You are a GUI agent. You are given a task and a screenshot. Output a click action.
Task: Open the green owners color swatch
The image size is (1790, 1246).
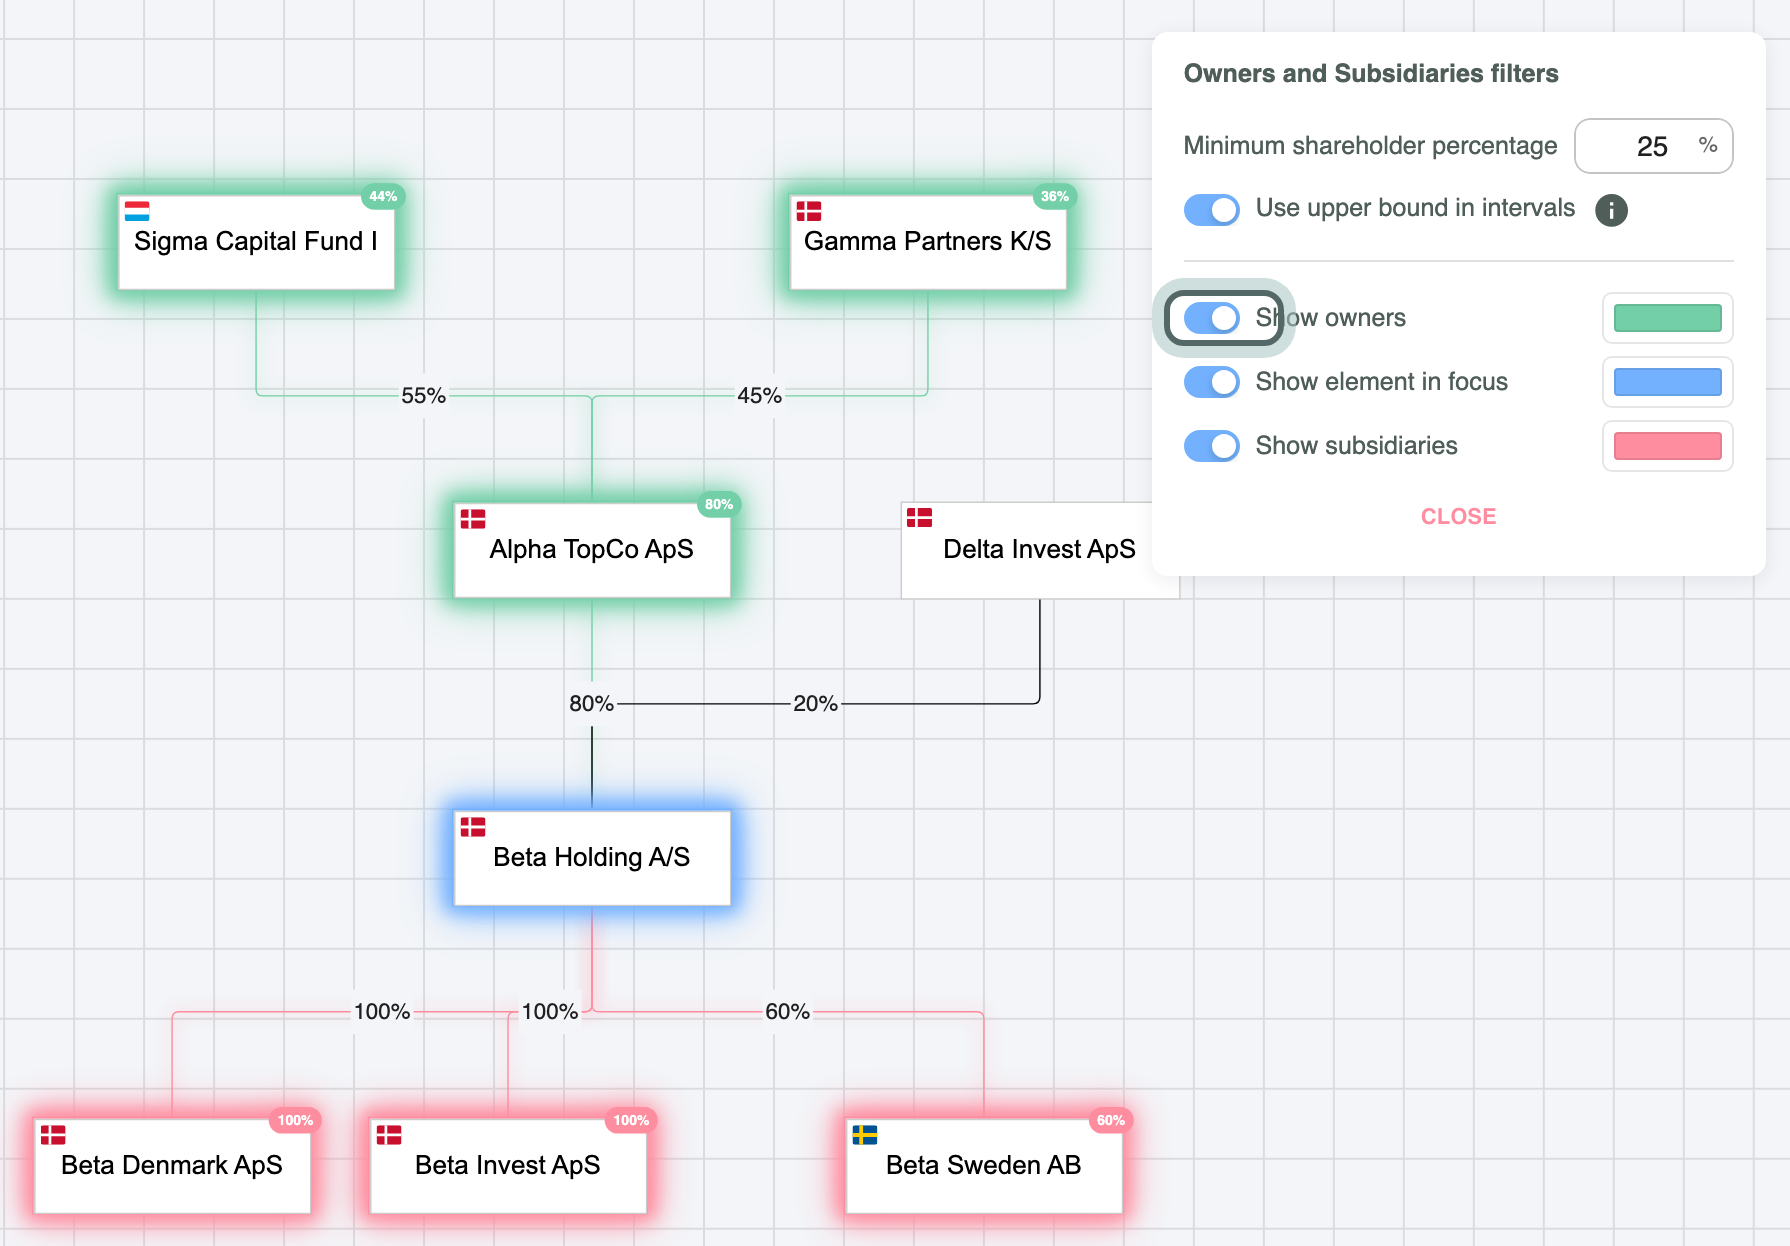pos(1667,318)
